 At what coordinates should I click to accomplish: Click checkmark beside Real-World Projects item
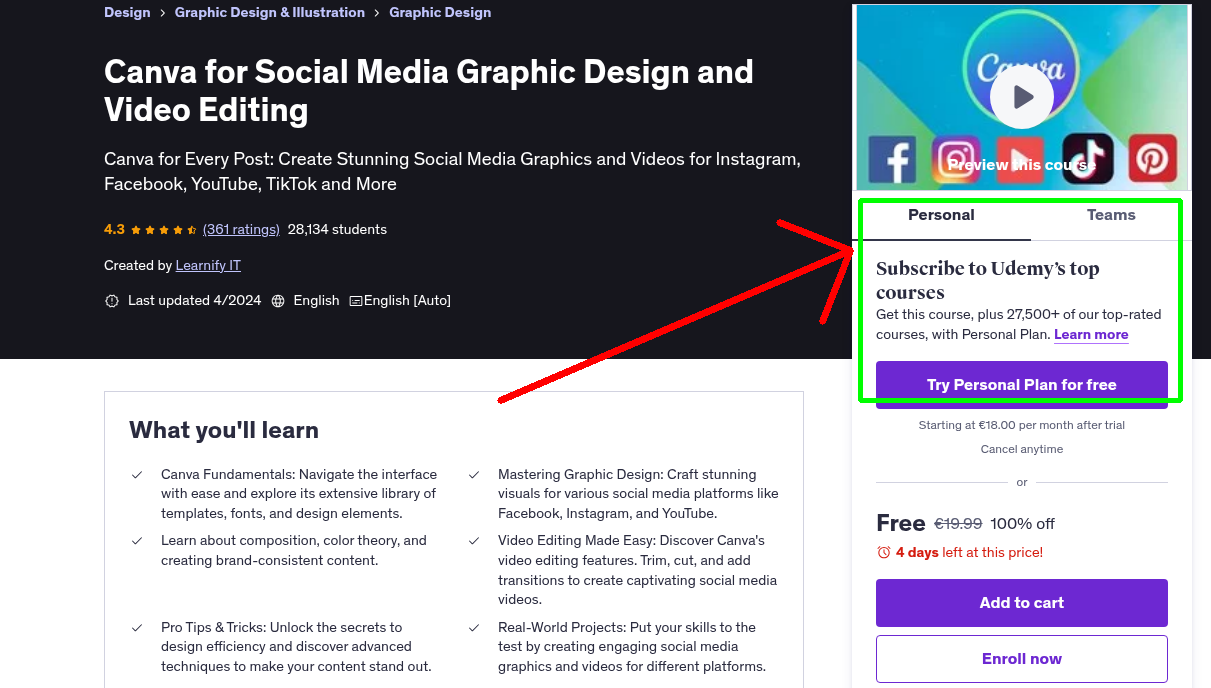click(474, 628)
